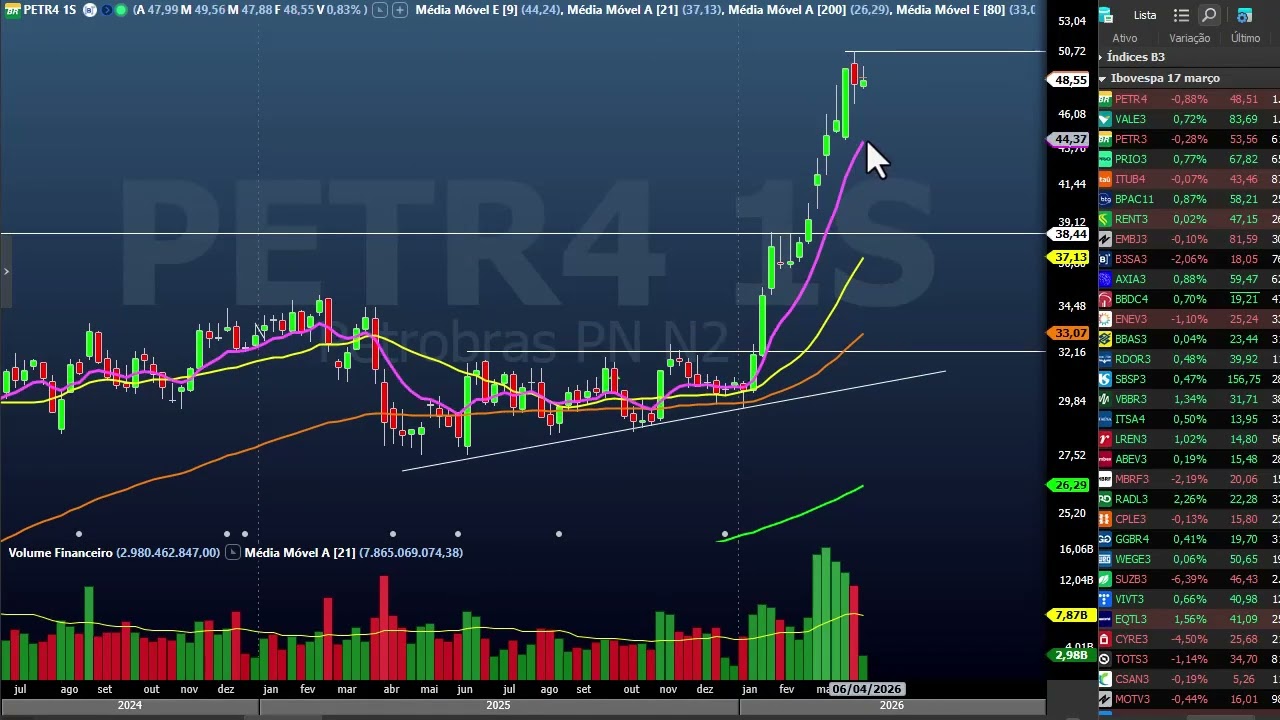Screen dimensions: 1280x720
Task: Click the 06/04/2026 date marker on time axis
Action: click(867, 689)
